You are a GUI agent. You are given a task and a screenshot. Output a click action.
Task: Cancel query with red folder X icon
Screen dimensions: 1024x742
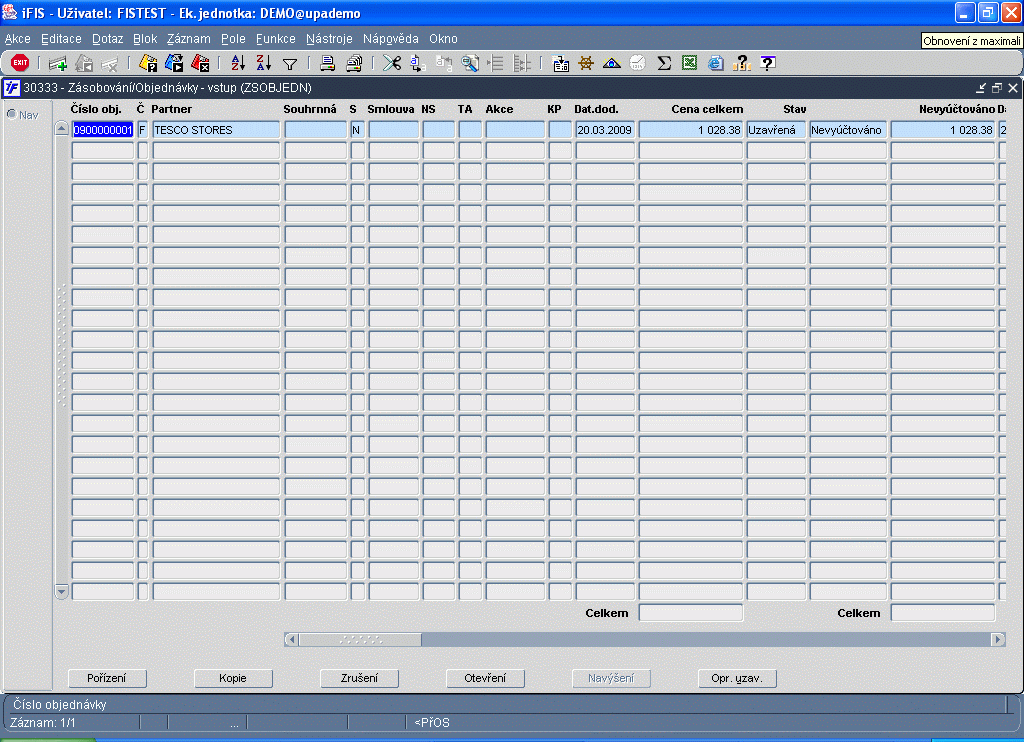(x=200, y=63)
